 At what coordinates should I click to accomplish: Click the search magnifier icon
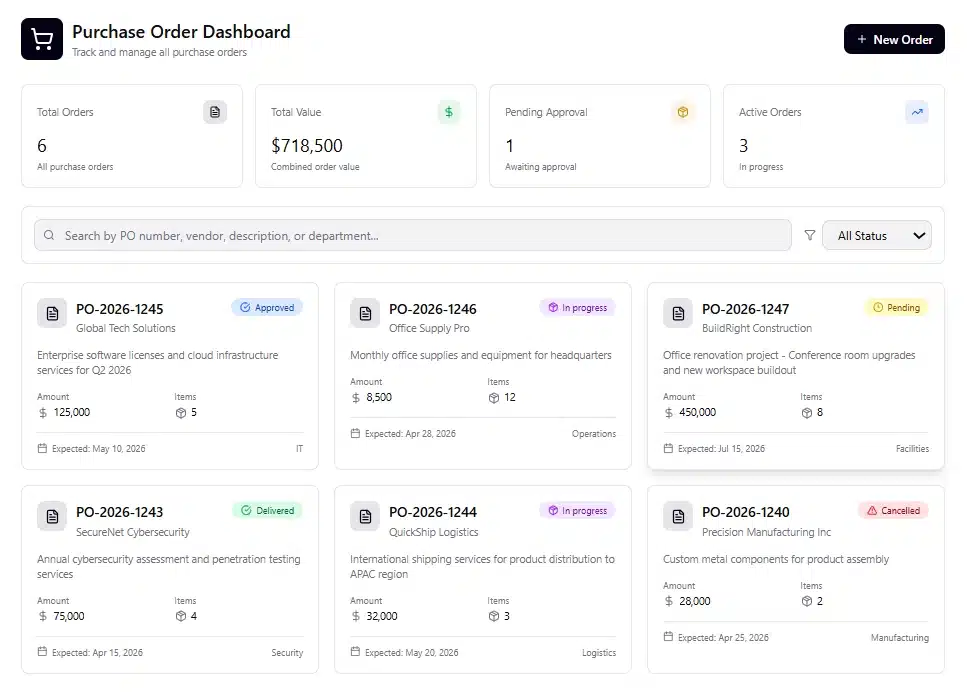(49, 235)
